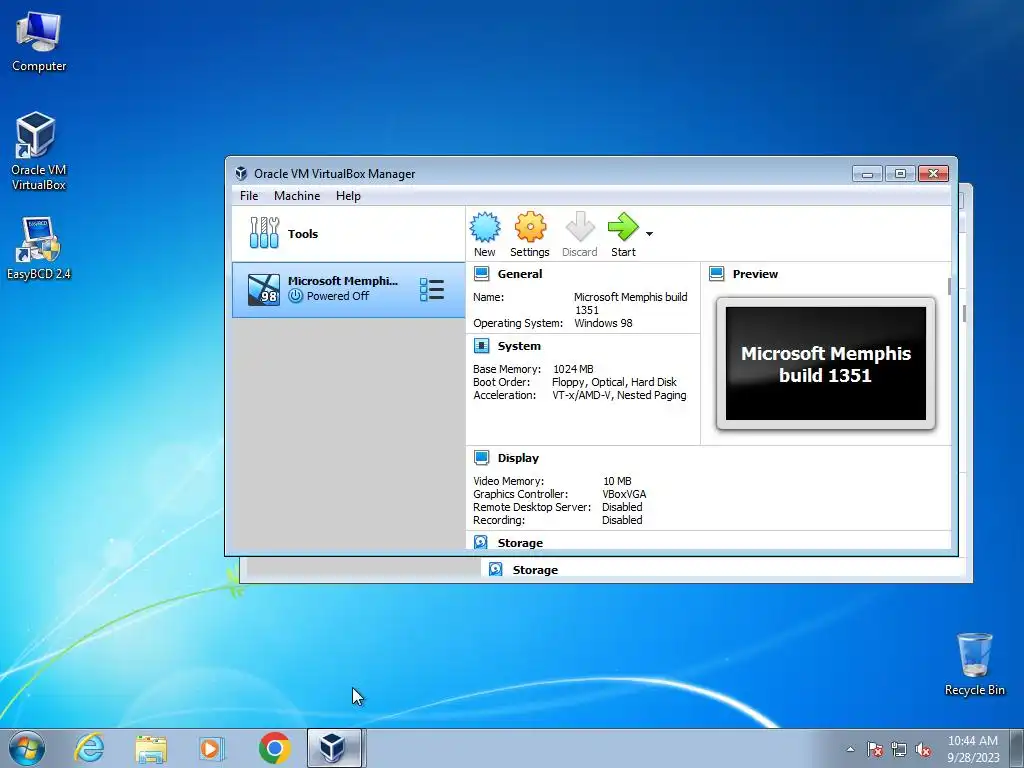Open VM Settings gear icon

[530, 227]
